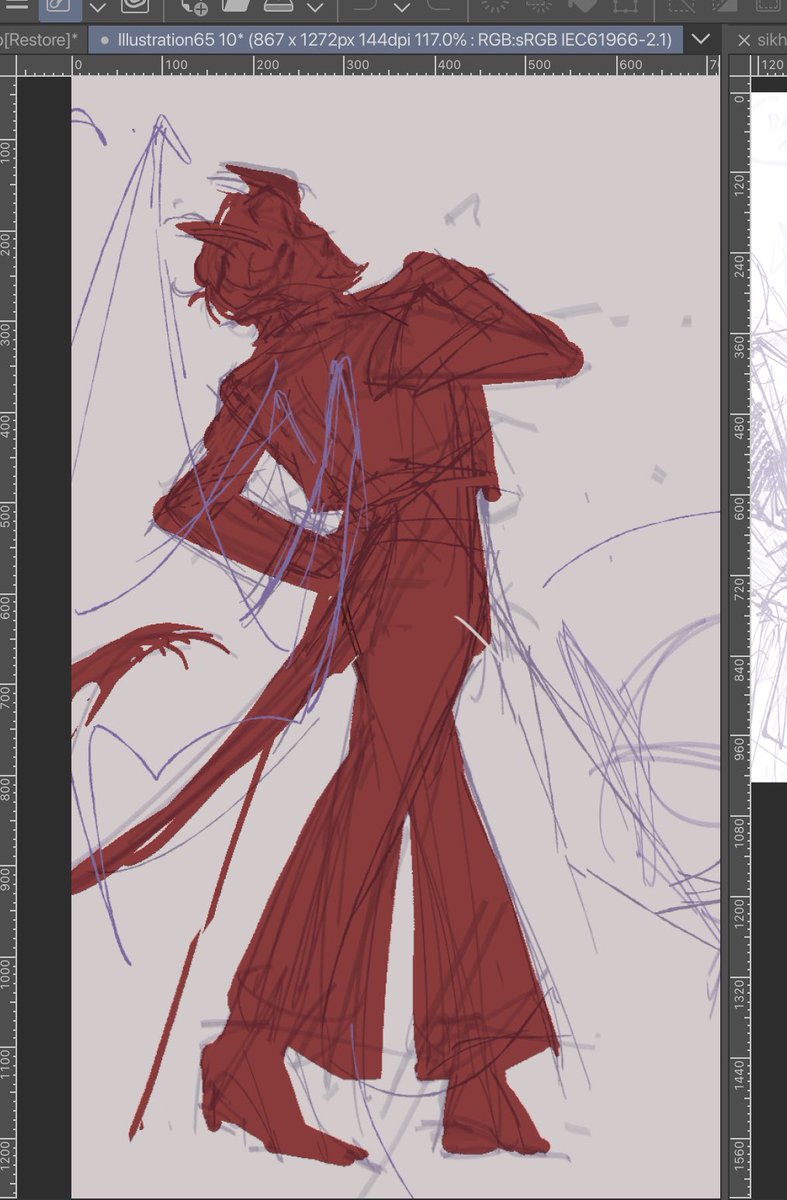Screen dimensions: 787x1200
Task: Switch to the [Restore]* canvas tab
Action: [41, 40]
